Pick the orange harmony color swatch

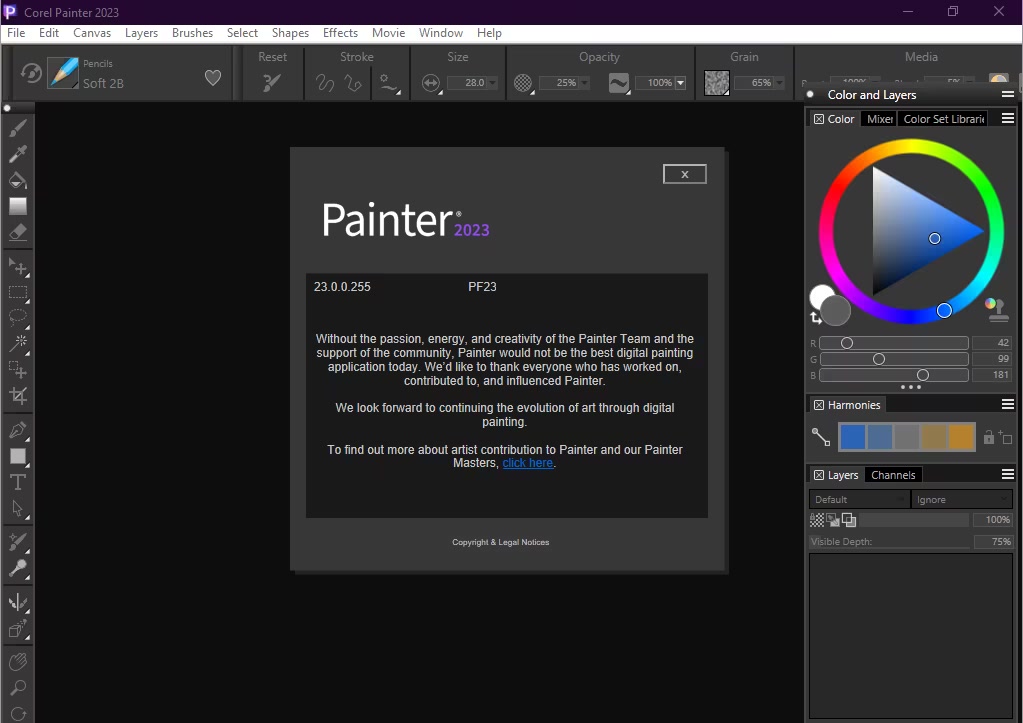coord(961,437)
